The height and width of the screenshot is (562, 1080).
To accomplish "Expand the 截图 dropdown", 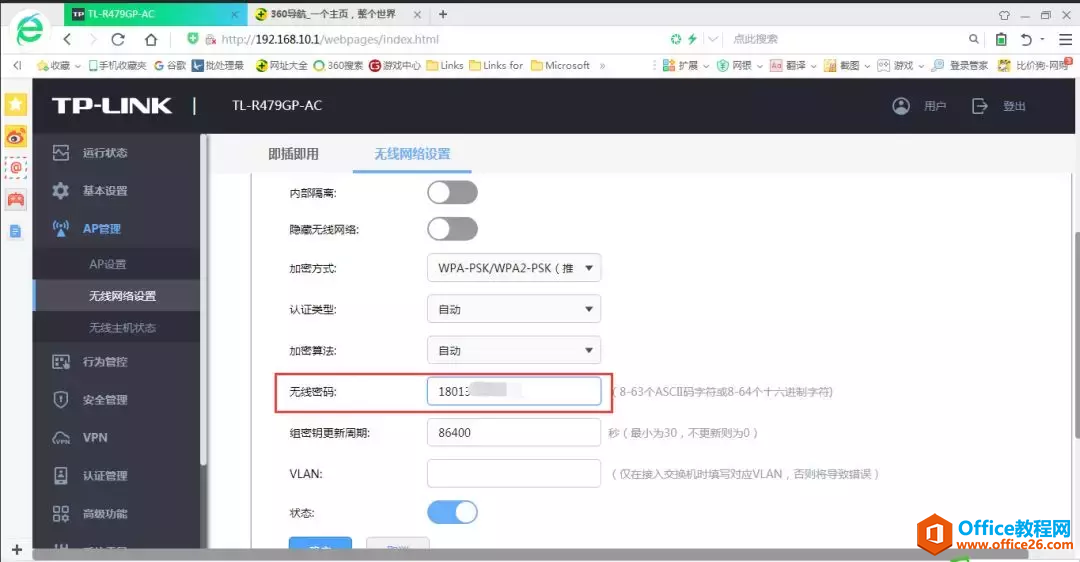I will tap(867, 66).
